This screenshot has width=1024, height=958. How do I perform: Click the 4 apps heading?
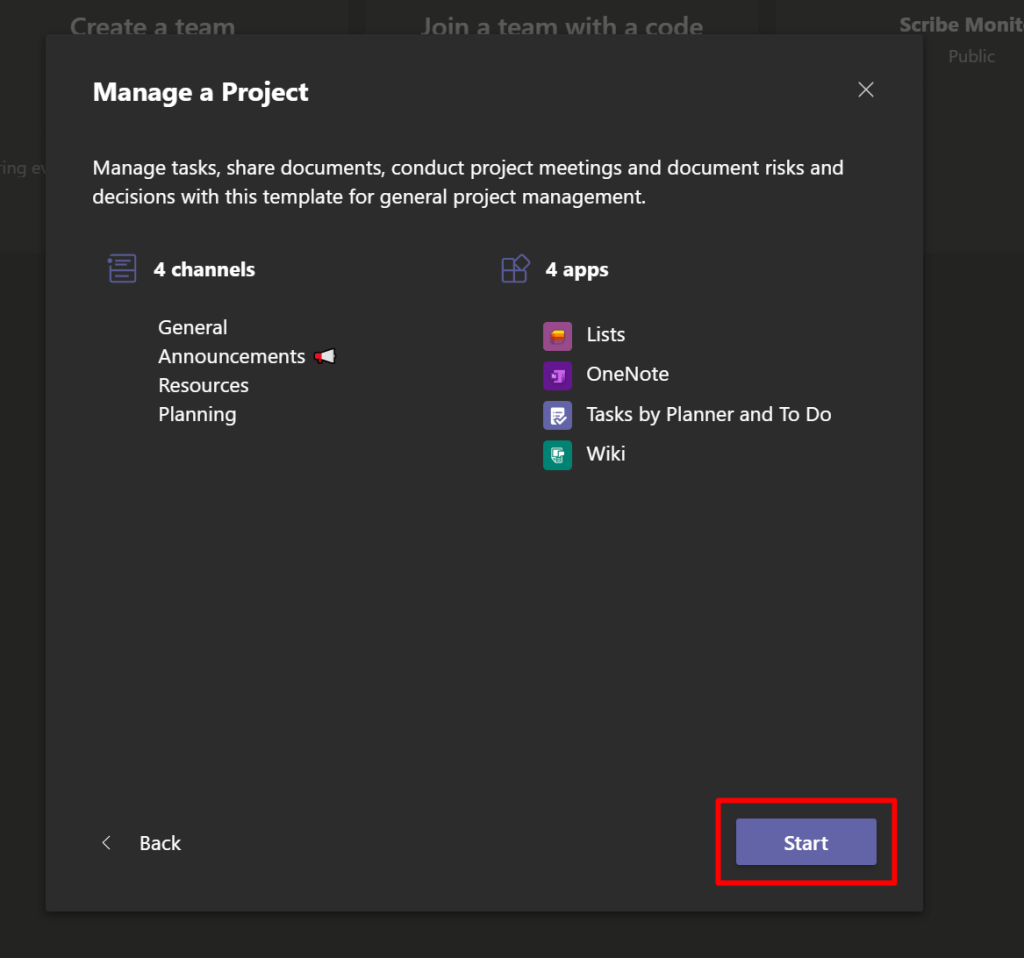pos(577,269)
